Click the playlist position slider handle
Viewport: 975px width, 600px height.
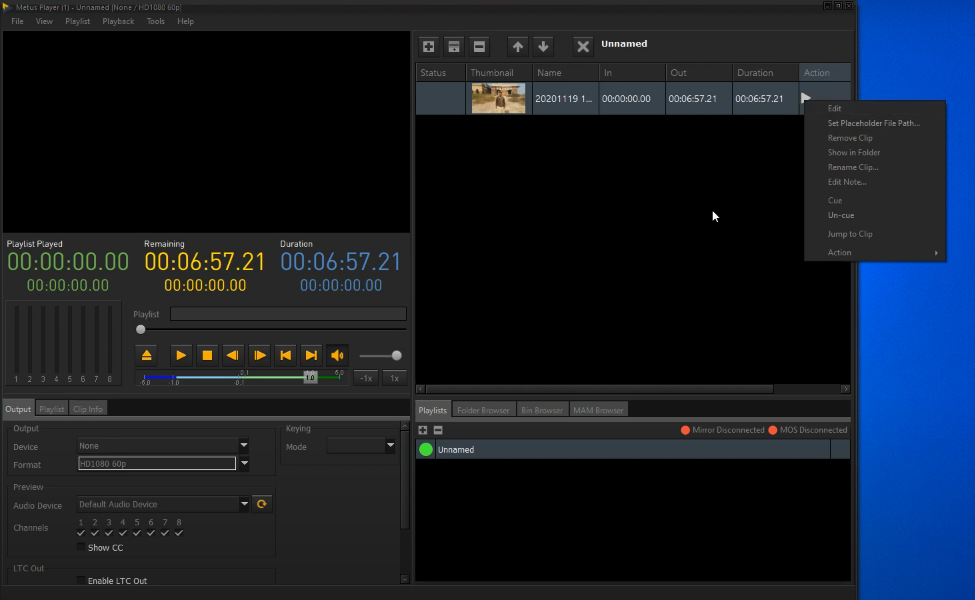click(x=141, y=330)
